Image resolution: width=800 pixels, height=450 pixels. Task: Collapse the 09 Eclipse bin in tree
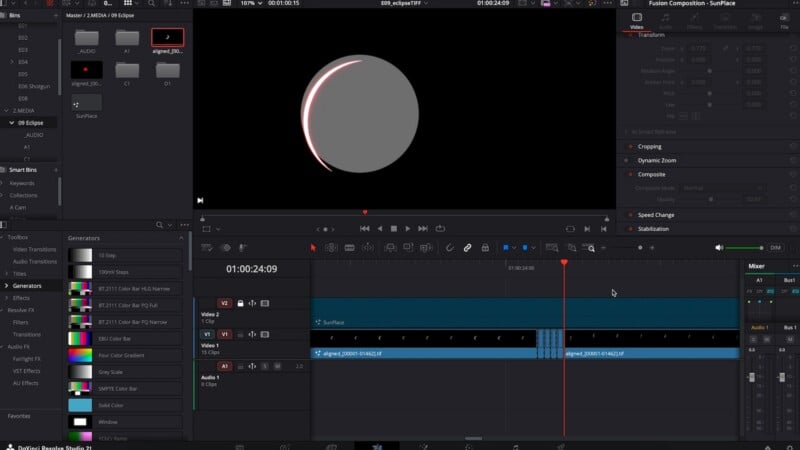coord(12,123)
